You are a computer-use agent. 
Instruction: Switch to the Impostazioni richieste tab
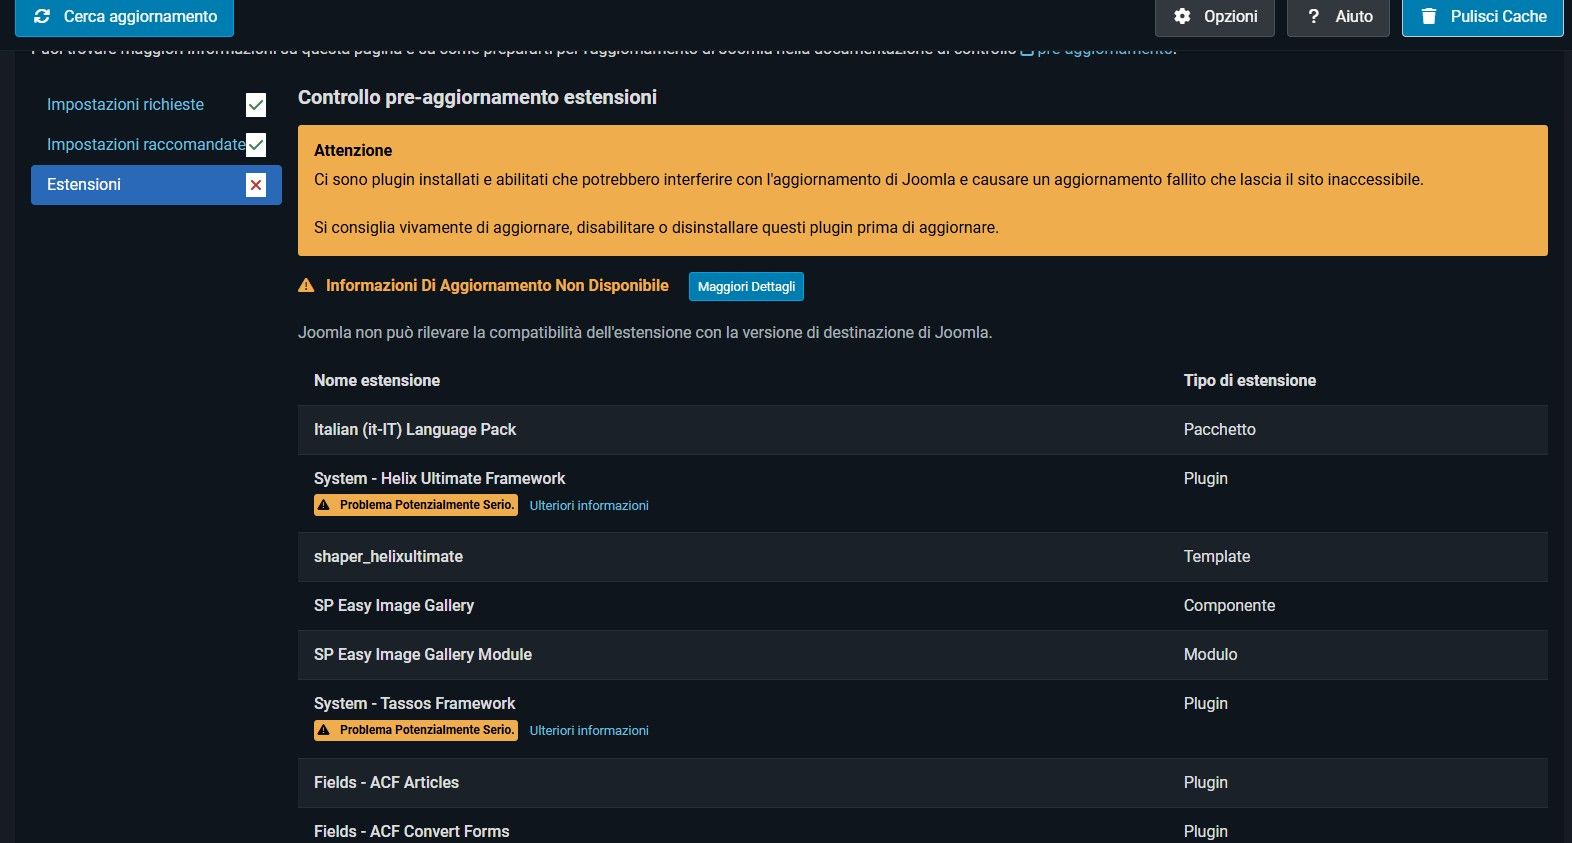125,105
